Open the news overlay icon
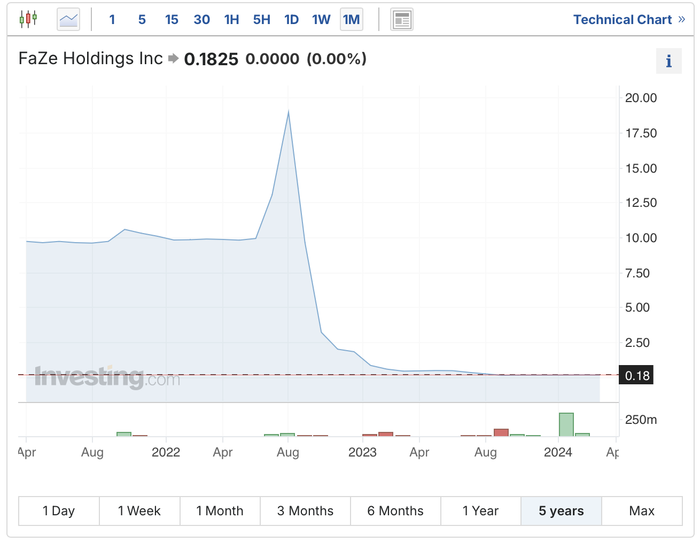This screenshot has height=542, width=700. pos(402,20)
